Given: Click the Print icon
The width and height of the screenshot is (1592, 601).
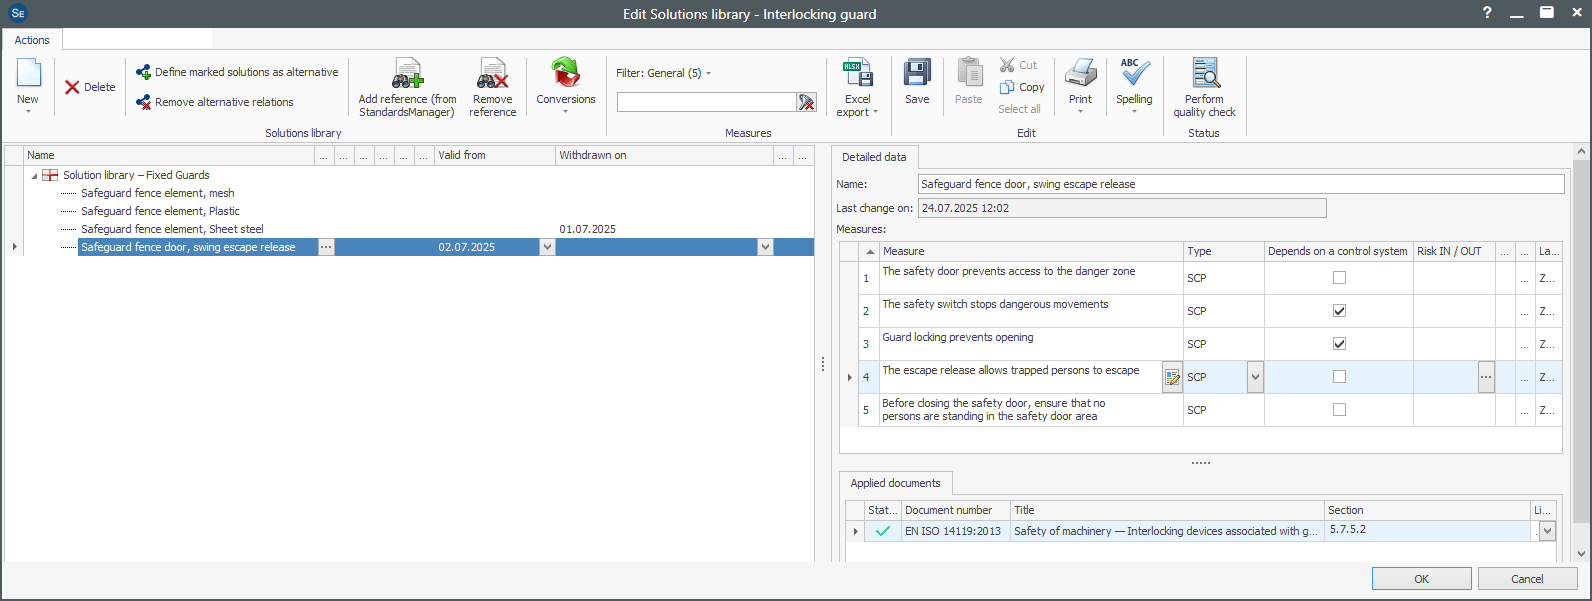Looking at the screenshot, I should [1080, 75].
